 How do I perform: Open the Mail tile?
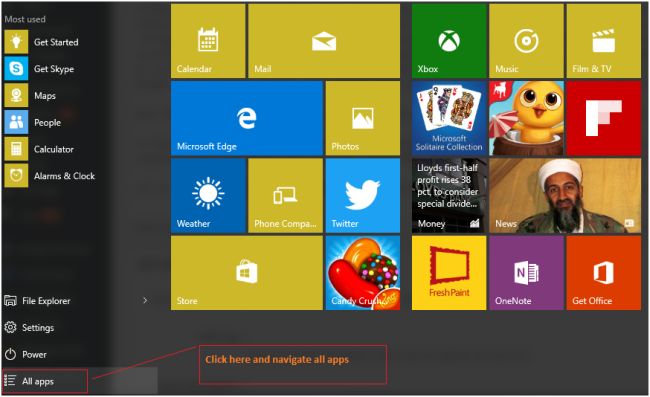[x=324, y=41]
